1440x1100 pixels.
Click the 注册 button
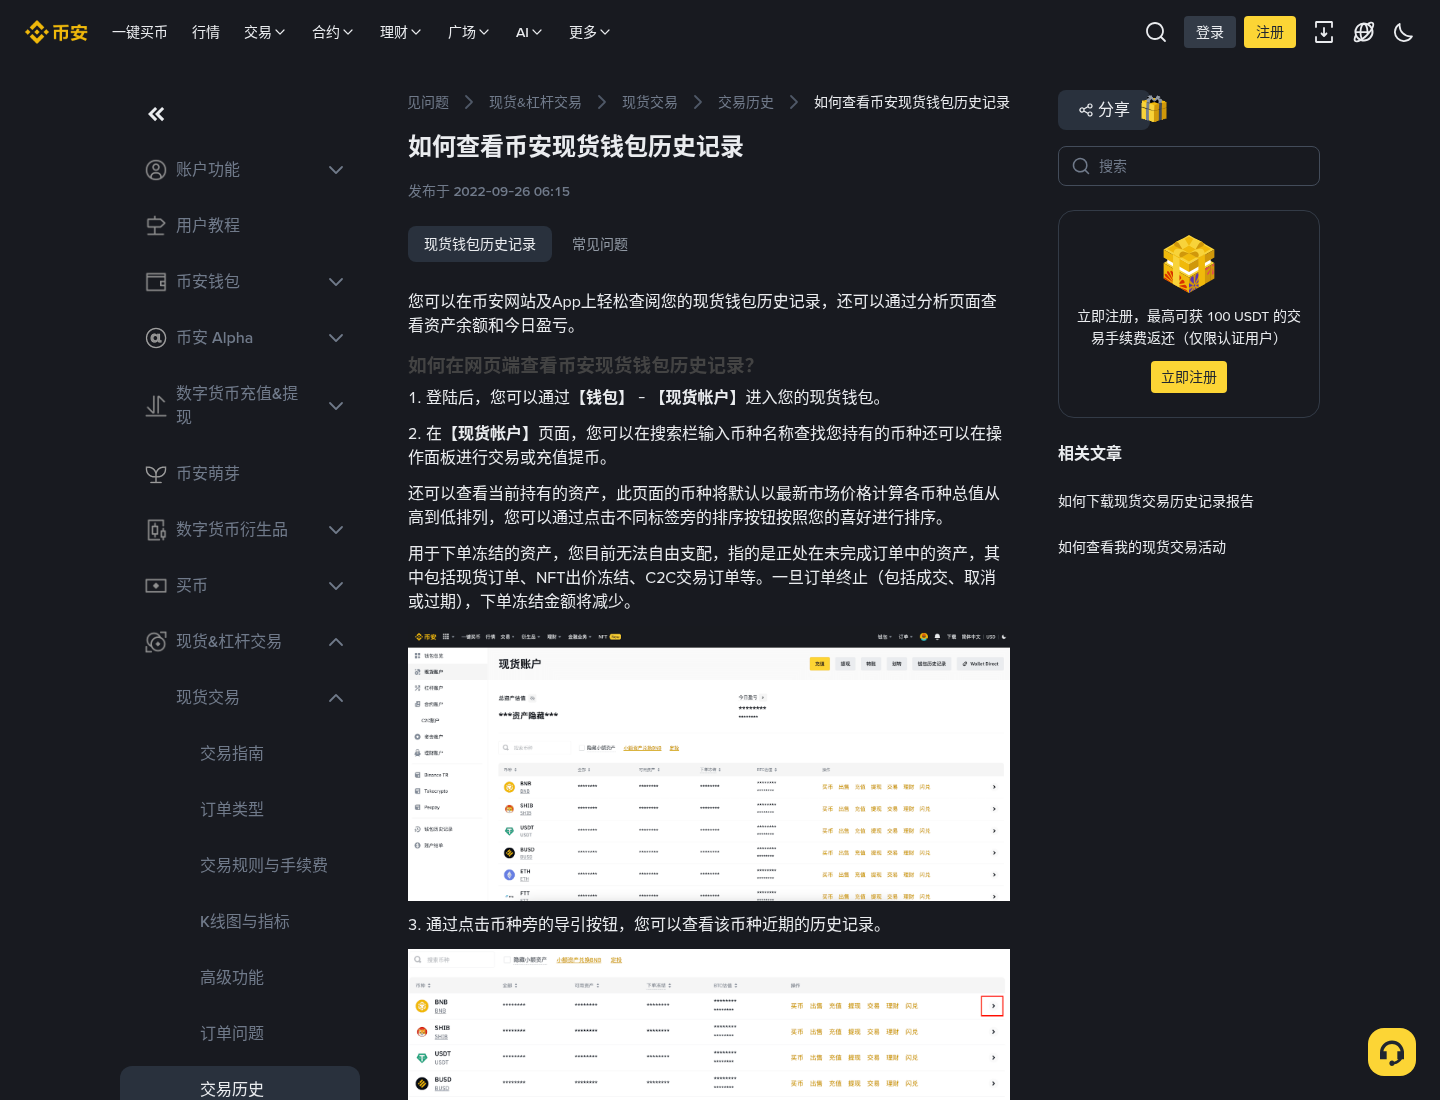(x=1270, y=32)
